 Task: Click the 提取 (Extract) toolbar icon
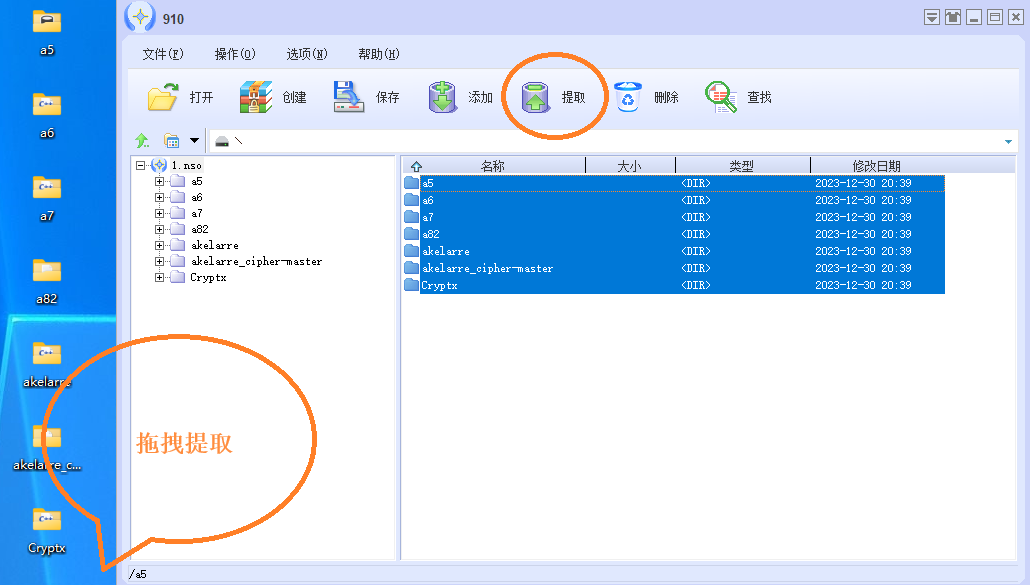tap(537, 97)
